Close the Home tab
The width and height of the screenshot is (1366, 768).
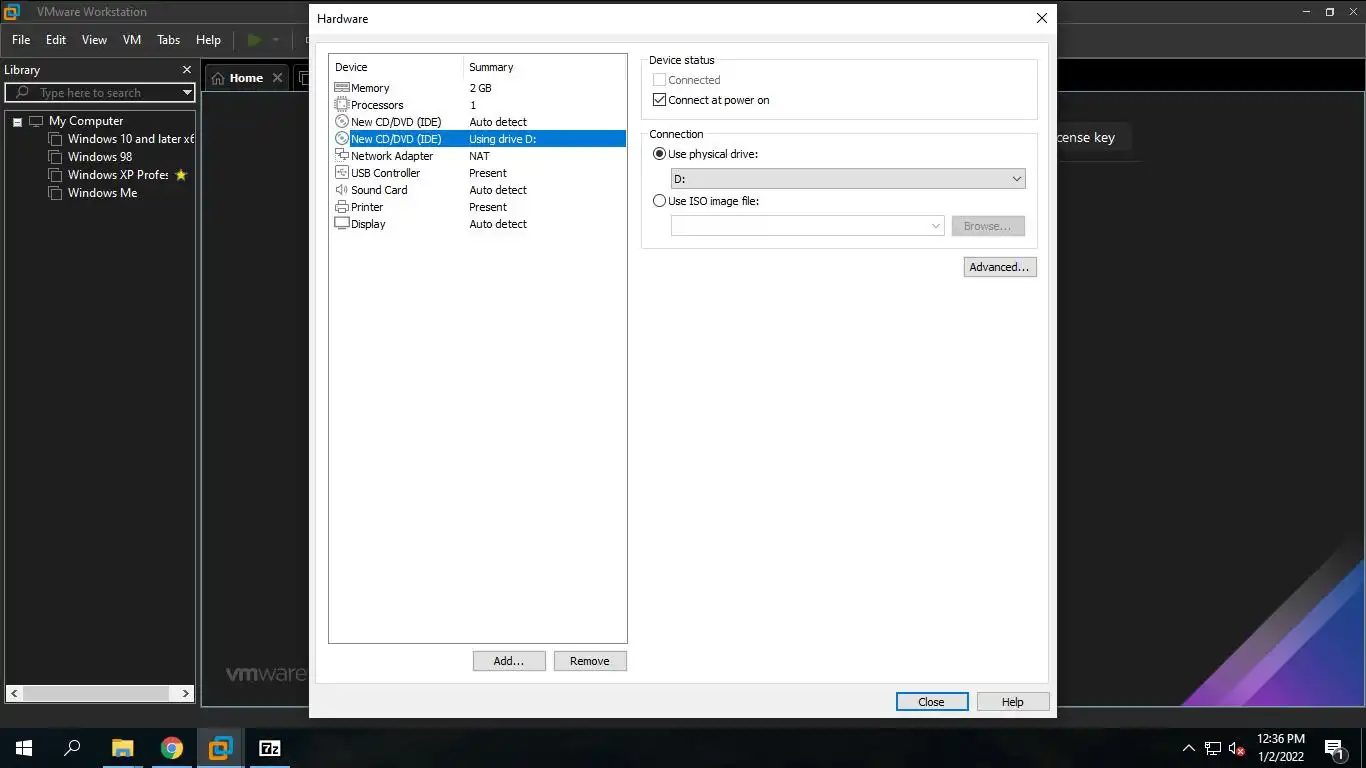tap(277, 78)
